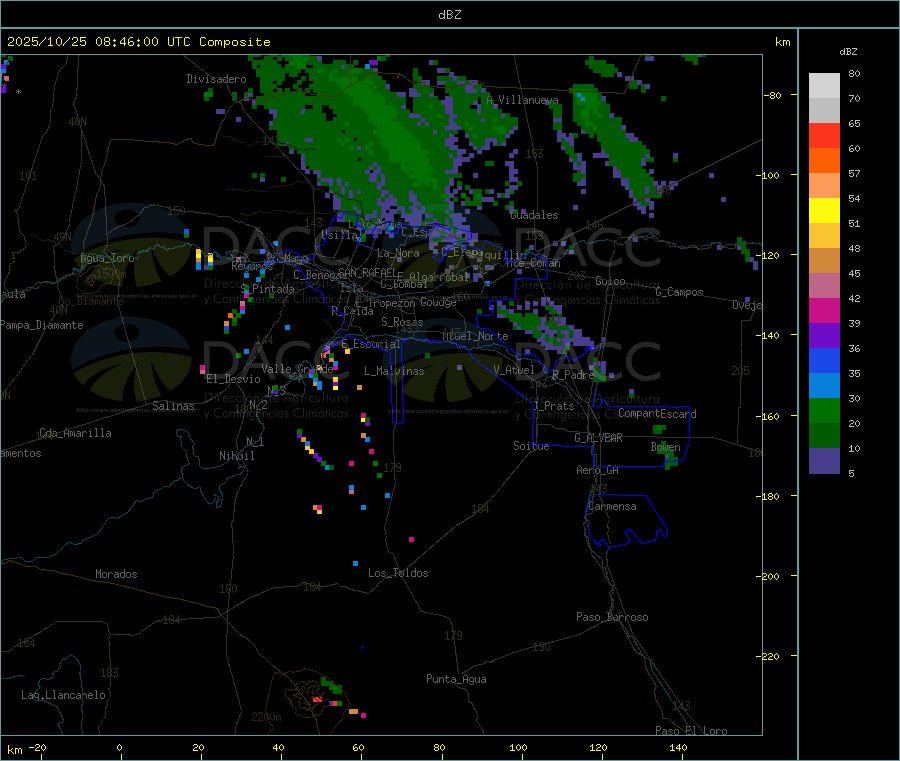Click the purple 5 dBZ legend swatch

(x=824, y=461)
